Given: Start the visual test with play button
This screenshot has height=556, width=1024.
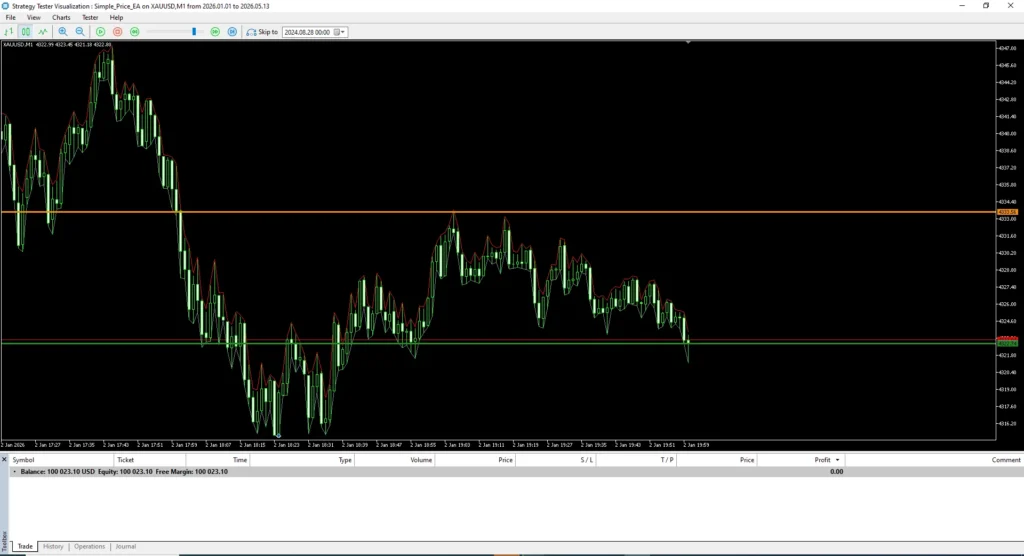Looking at the screenshot, I should click(101, 31).
